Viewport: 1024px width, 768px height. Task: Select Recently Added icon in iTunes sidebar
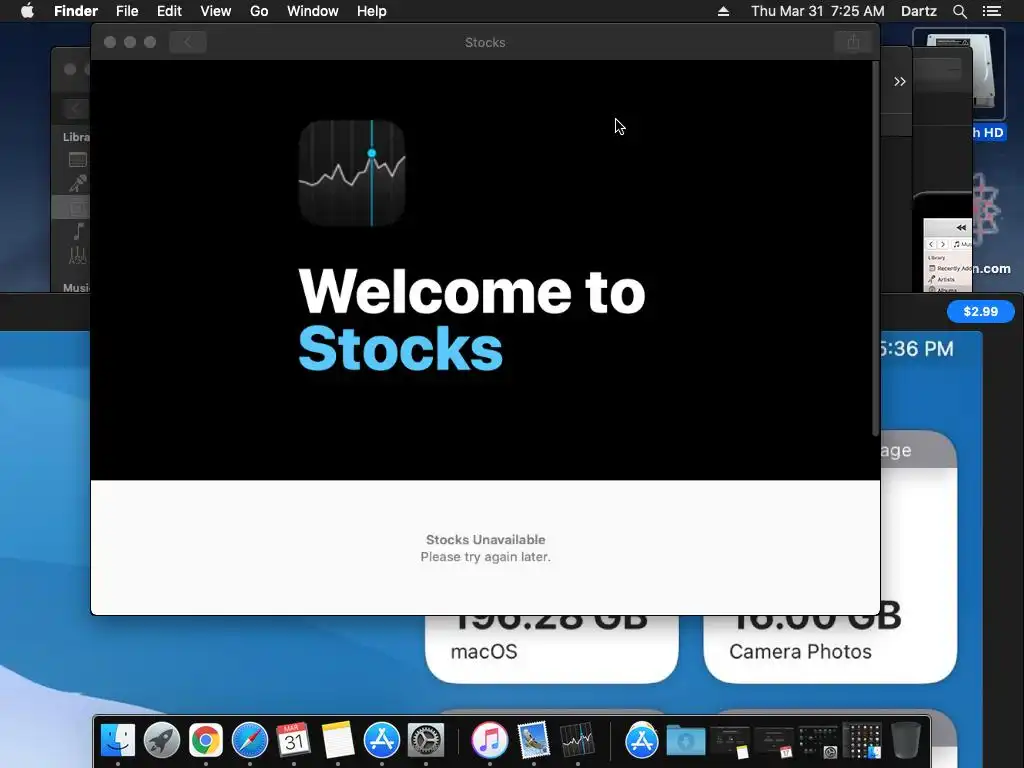77,160
